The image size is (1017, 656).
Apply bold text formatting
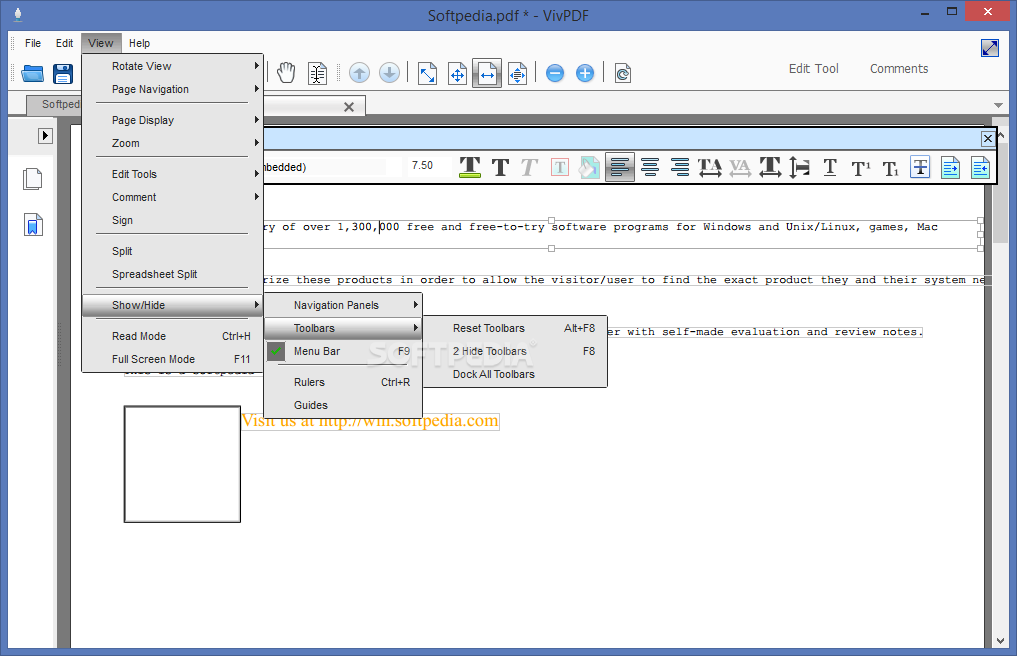click(500, 167)
